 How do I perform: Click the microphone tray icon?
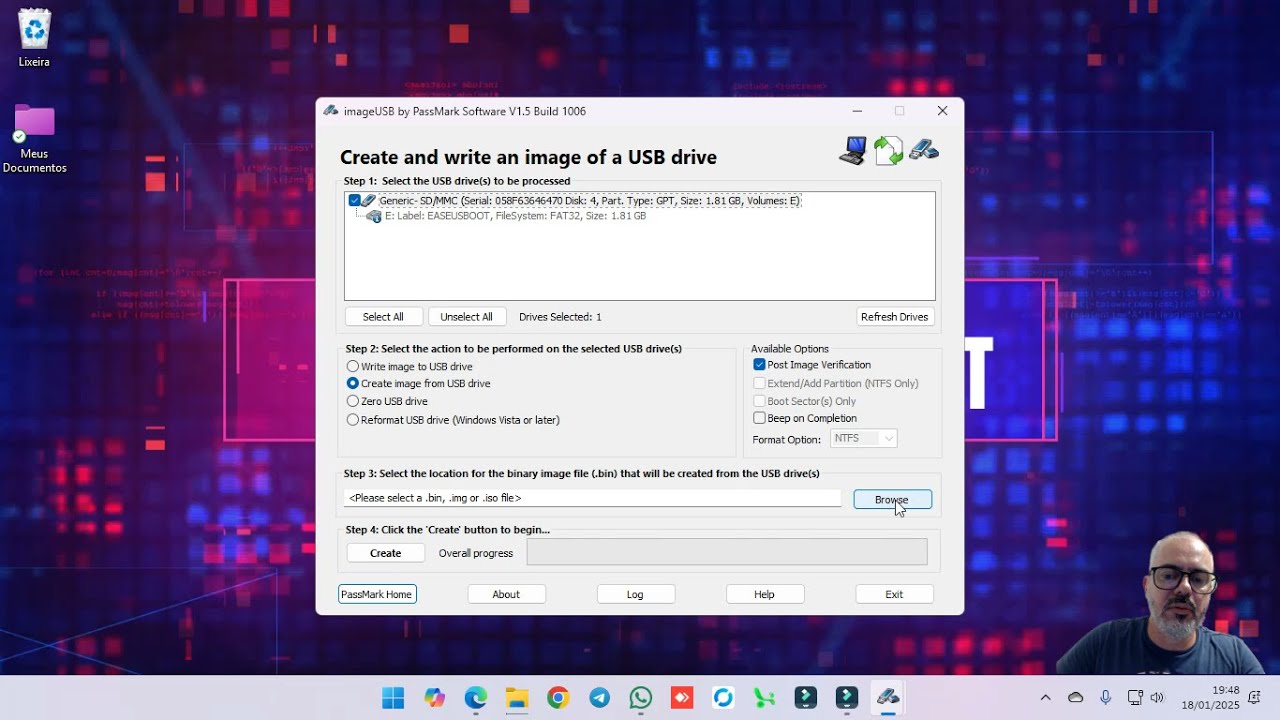[1105, 698]
